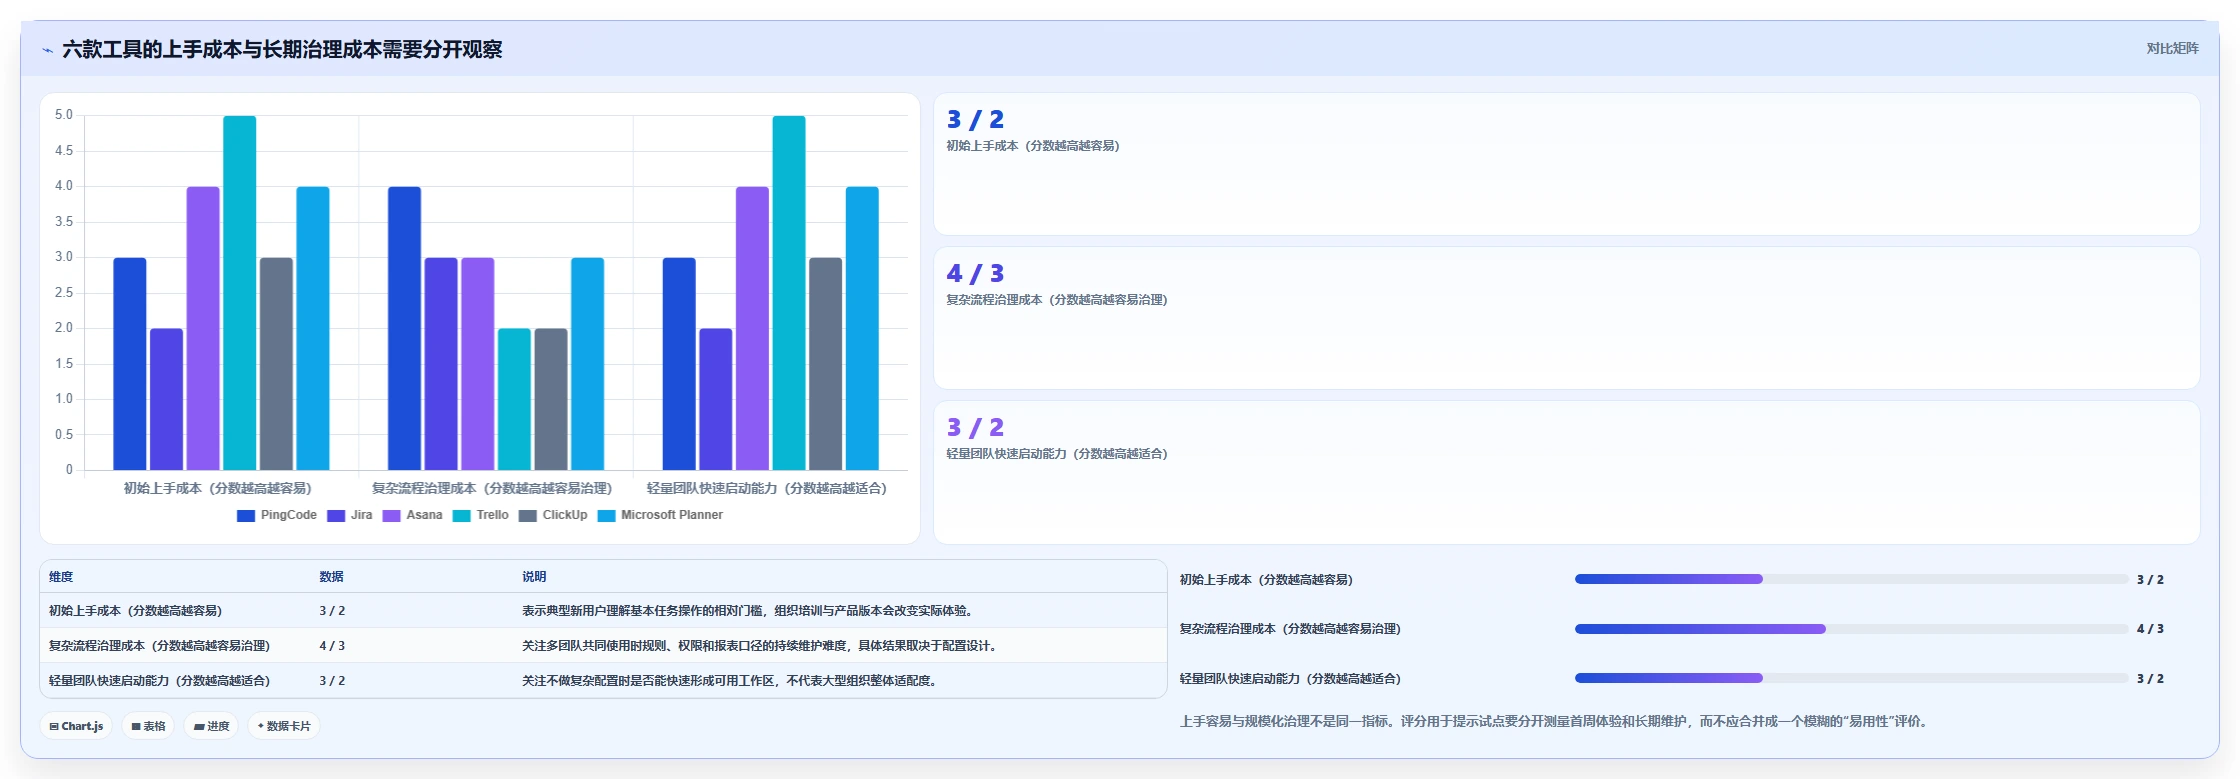
Task: Click the 5.0 y-axis tick label
Action: click(64, 115)
